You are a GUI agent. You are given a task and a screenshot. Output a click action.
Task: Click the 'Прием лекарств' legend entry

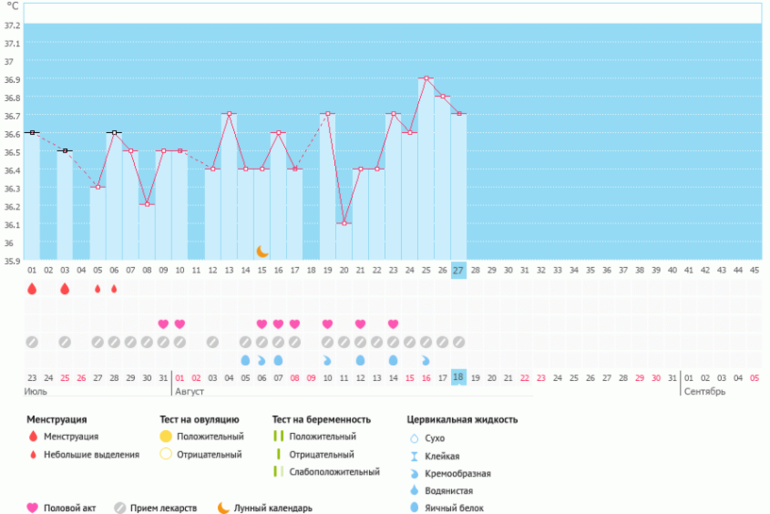pos(159,507)
